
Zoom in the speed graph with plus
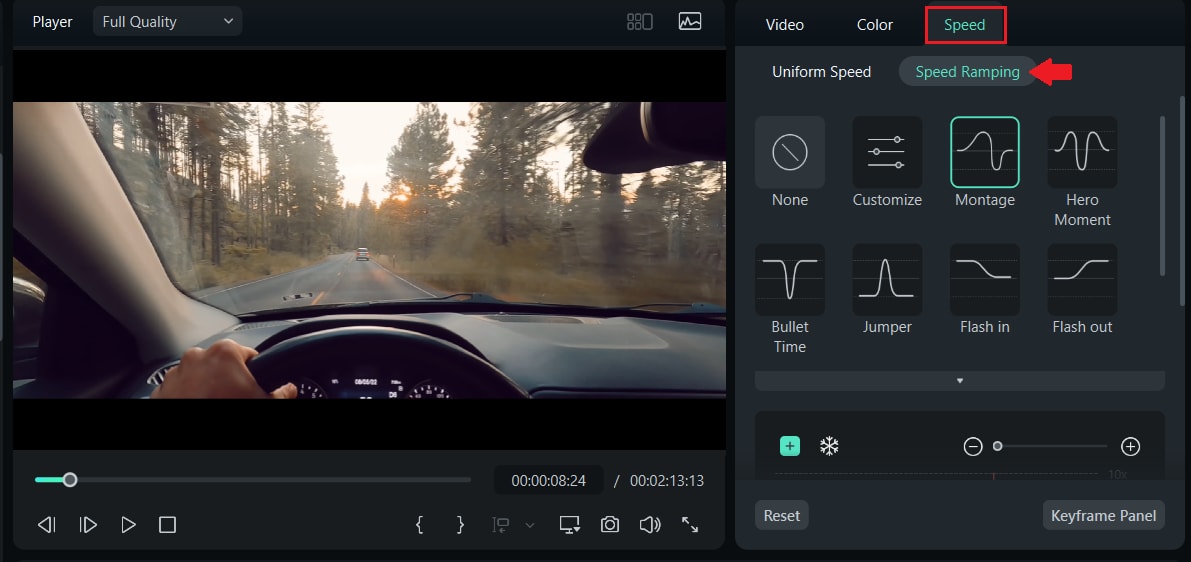(x=1130, y=447)
